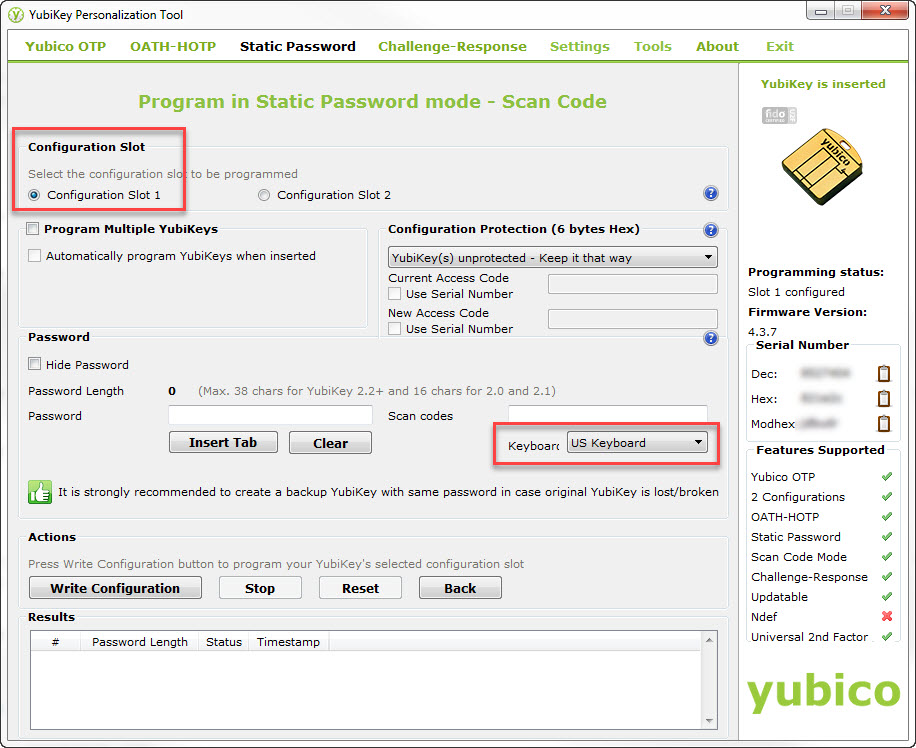Open the Configuration Protection dropdown
This screenshot has height=748, width=916.
point(552,257)
